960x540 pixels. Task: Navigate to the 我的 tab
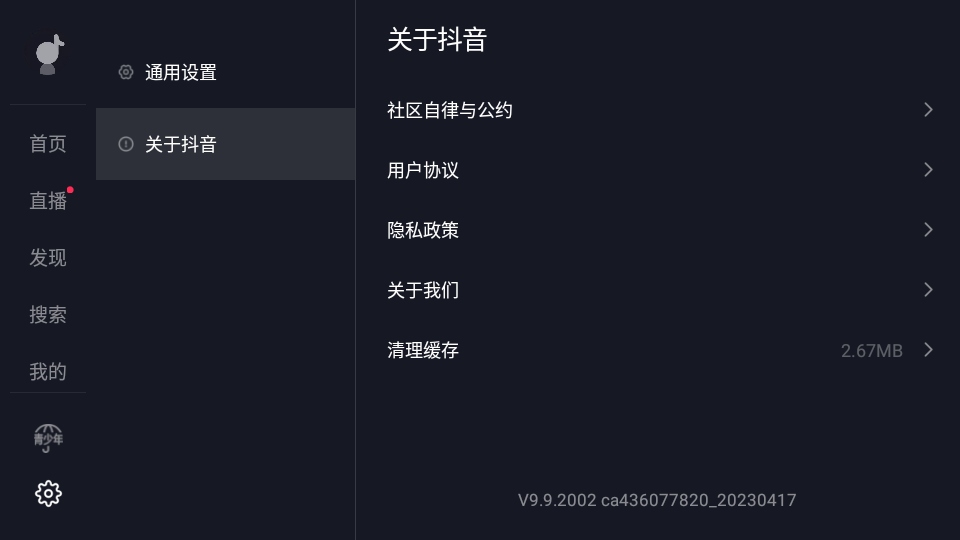click(x=48, y=372)
